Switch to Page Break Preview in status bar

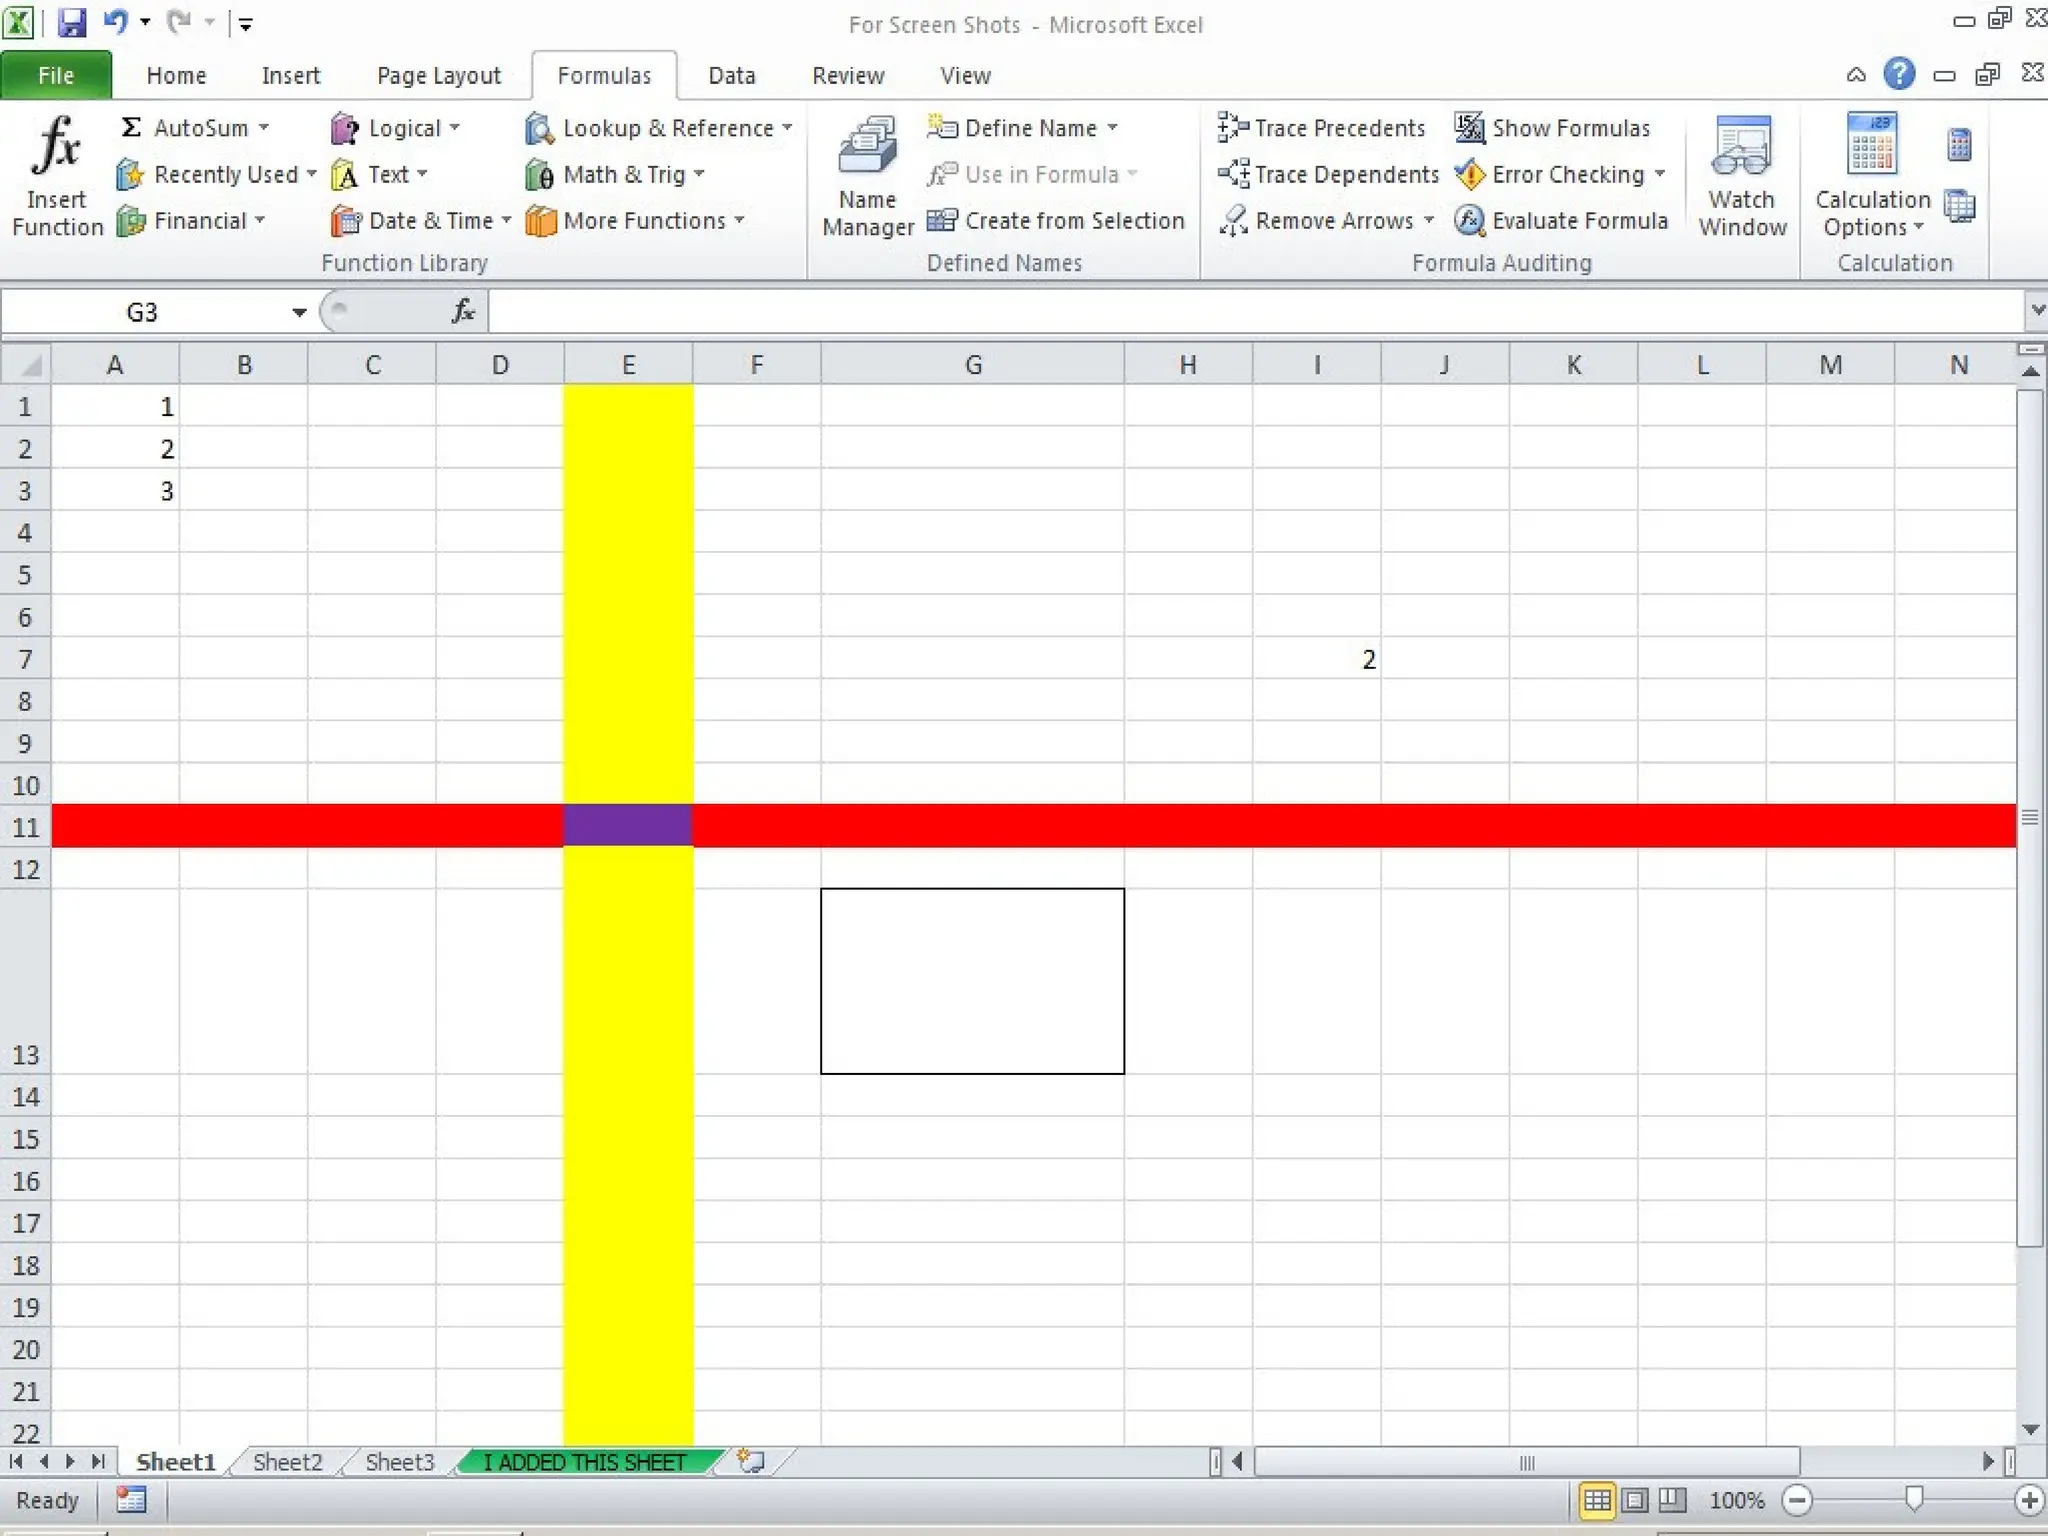click(1672, 1500)
